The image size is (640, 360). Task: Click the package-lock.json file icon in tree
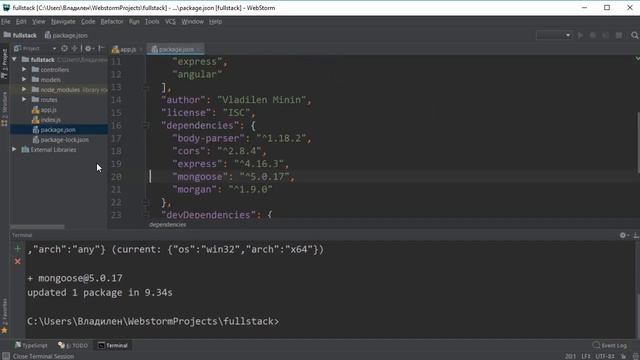pyautogui.click(x=36, y=140)
